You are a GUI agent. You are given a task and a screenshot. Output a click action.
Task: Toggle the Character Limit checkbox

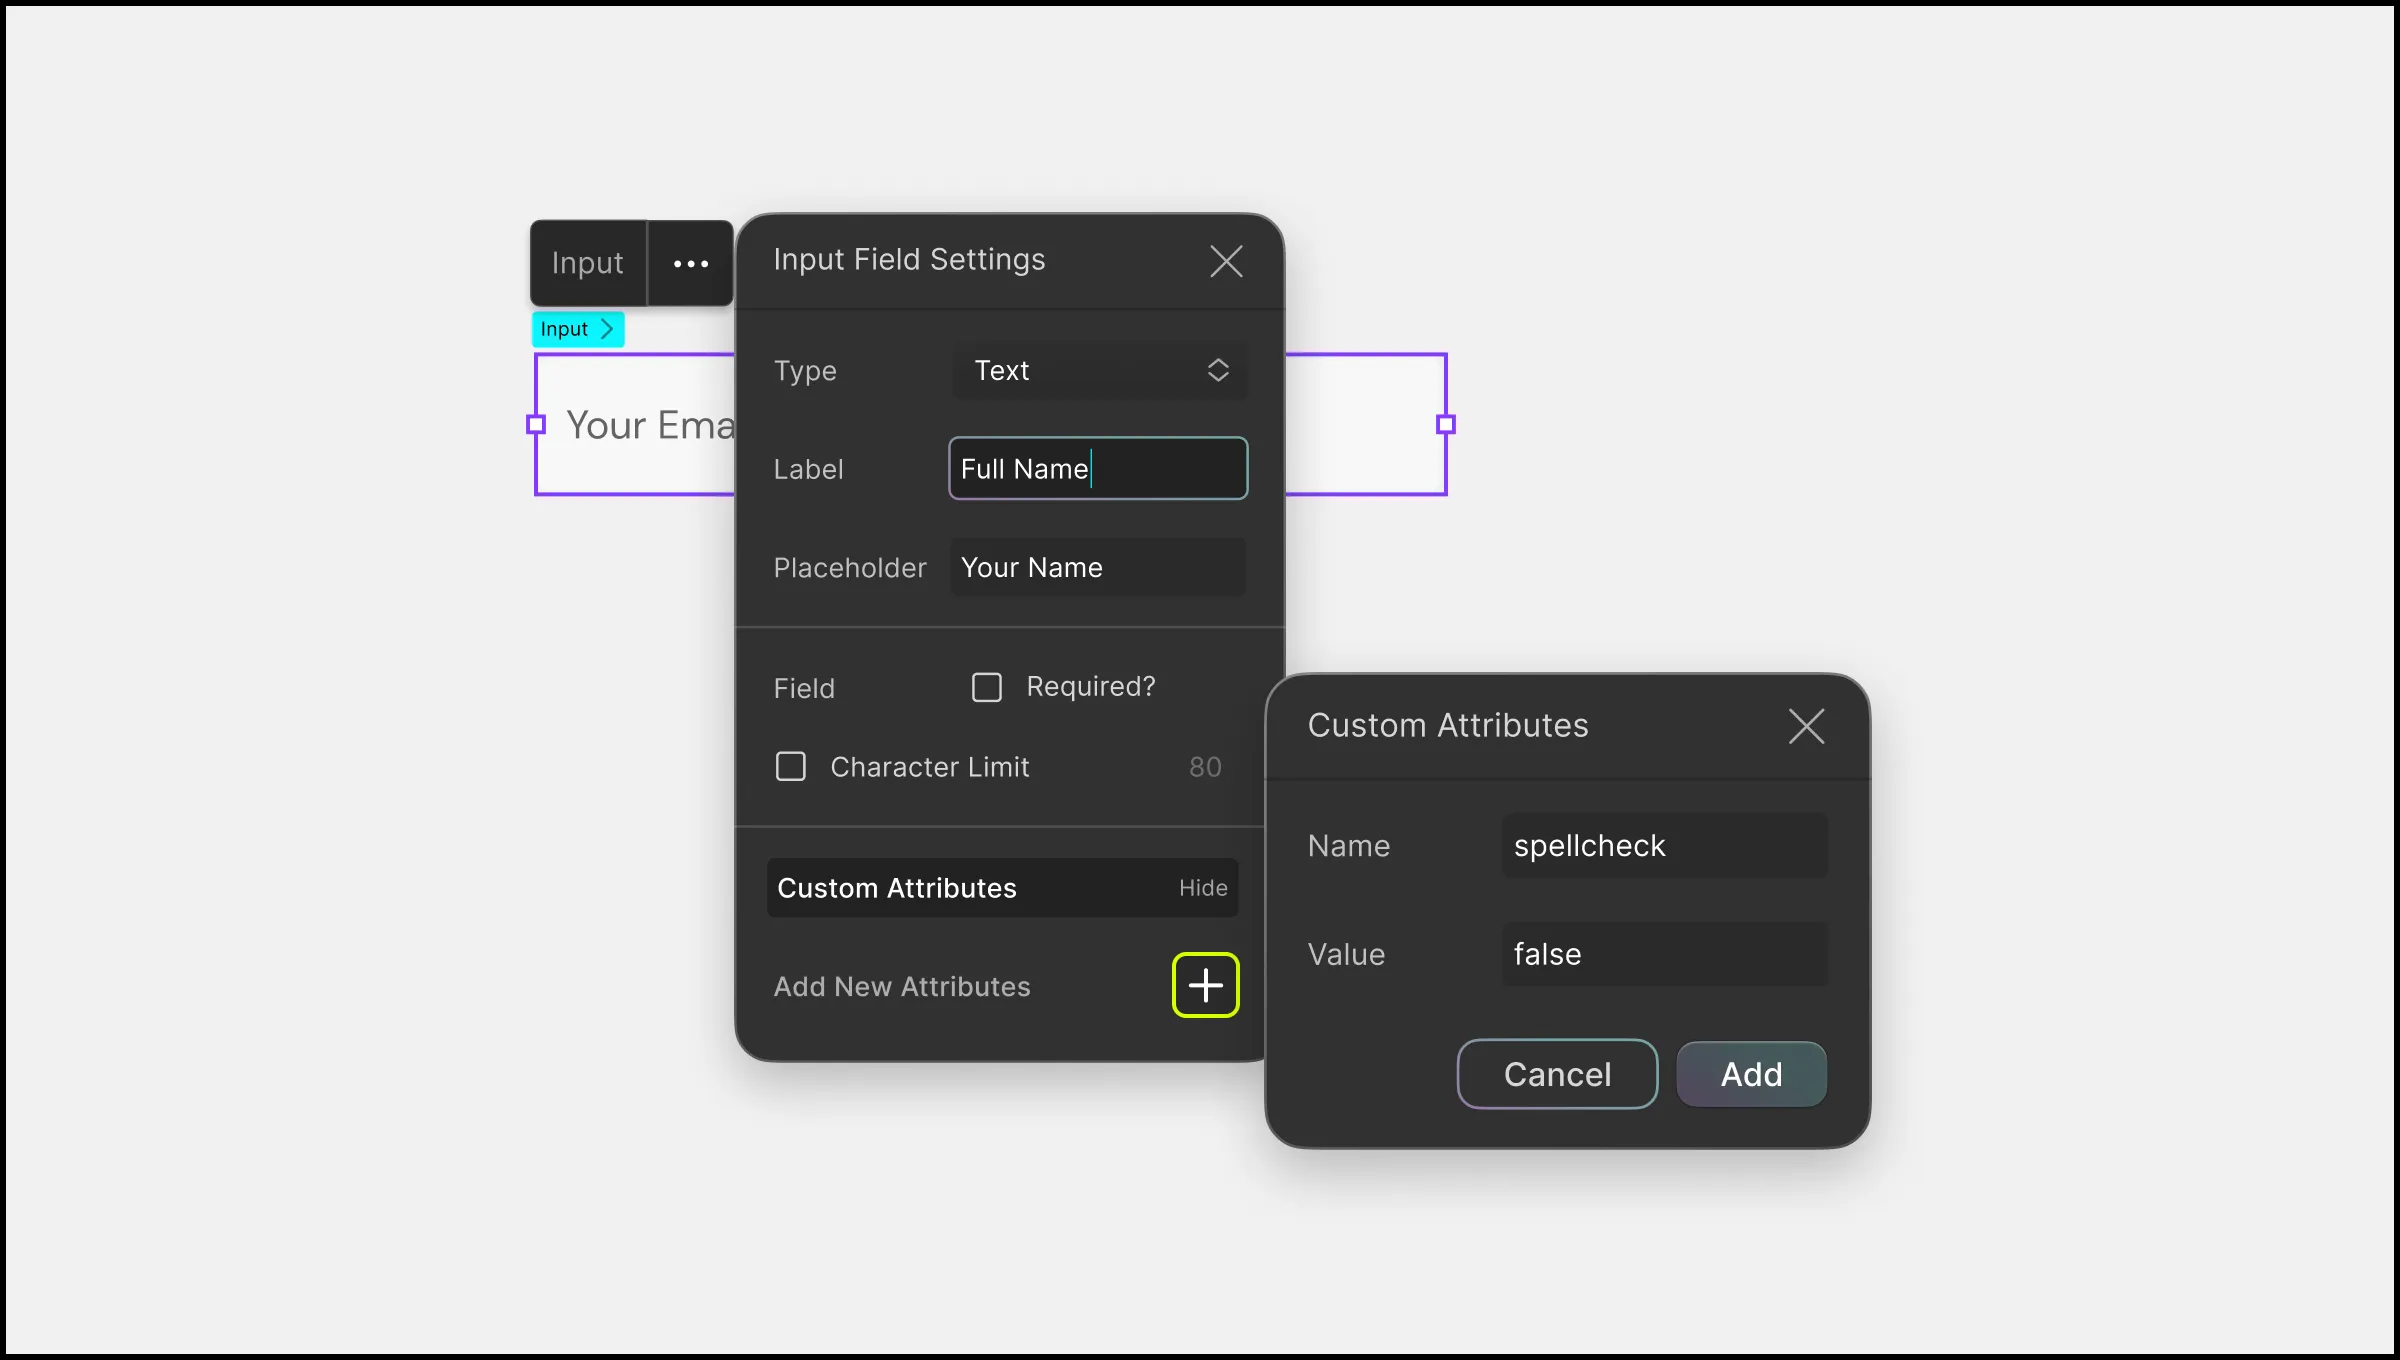pos(790,767)
